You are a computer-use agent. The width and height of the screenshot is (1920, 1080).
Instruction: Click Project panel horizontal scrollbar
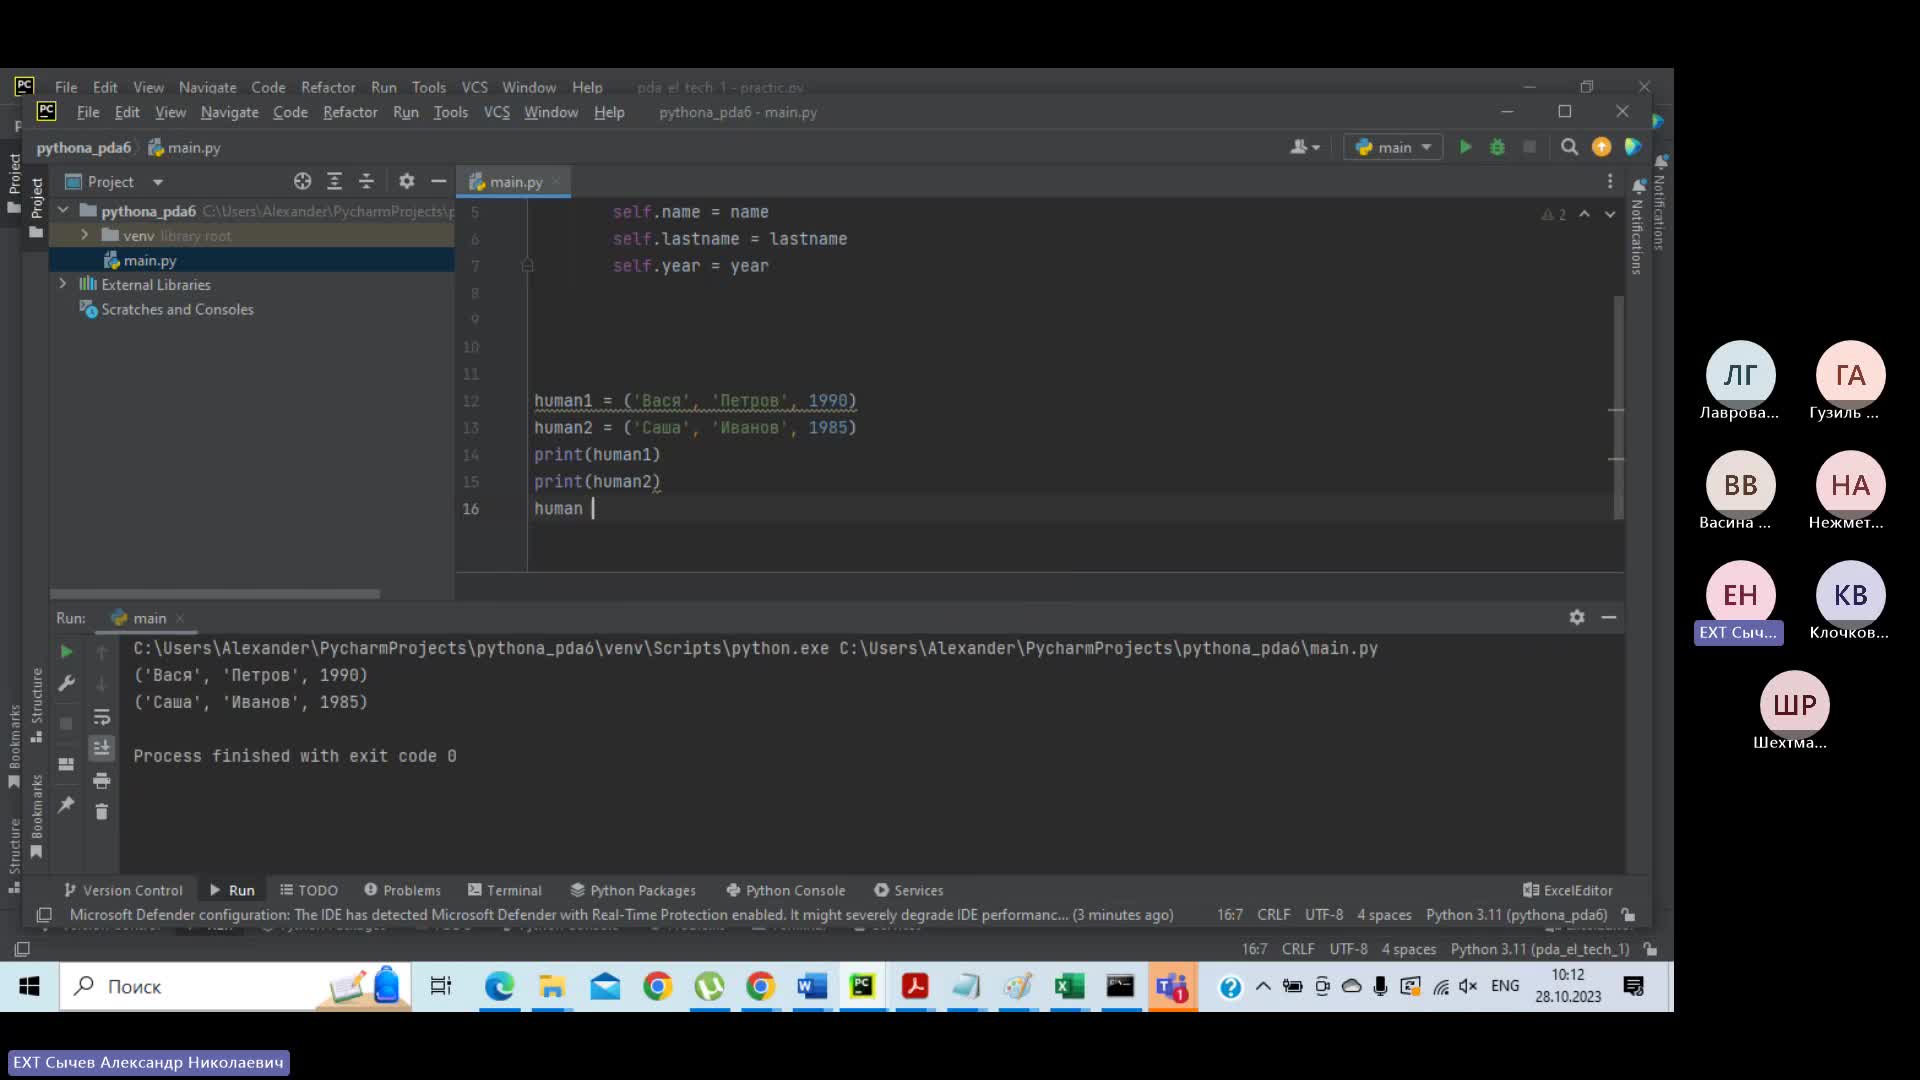tap(215, 593)
